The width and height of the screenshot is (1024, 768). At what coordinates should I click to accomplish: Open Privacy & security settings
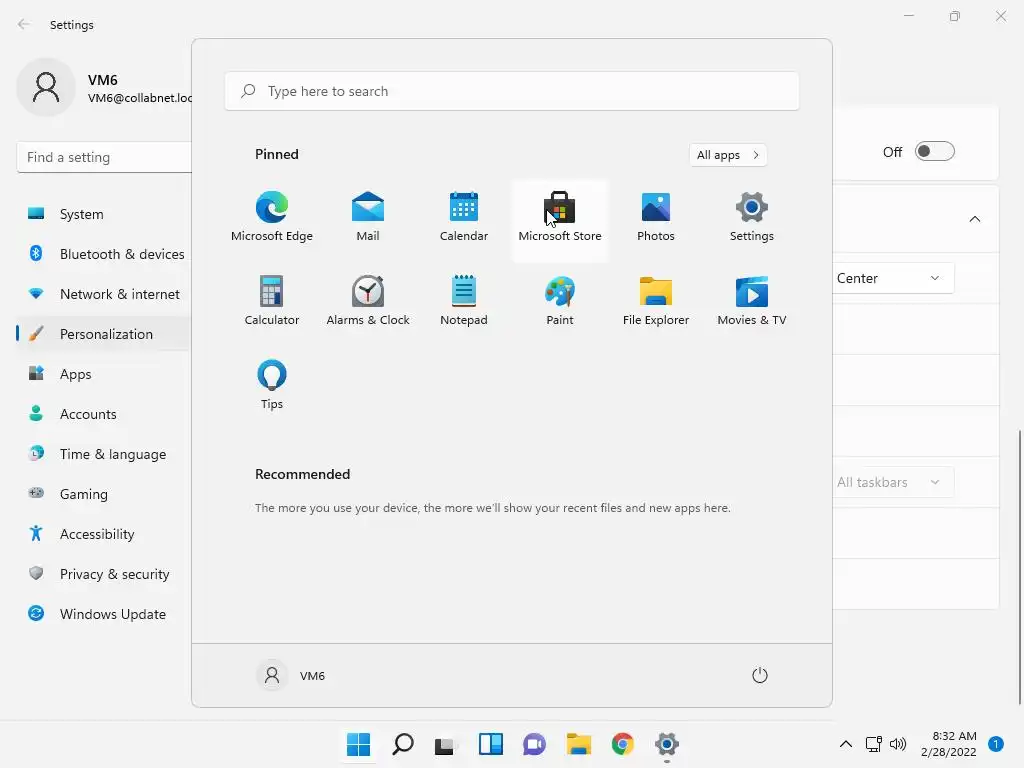pos(104,574)
